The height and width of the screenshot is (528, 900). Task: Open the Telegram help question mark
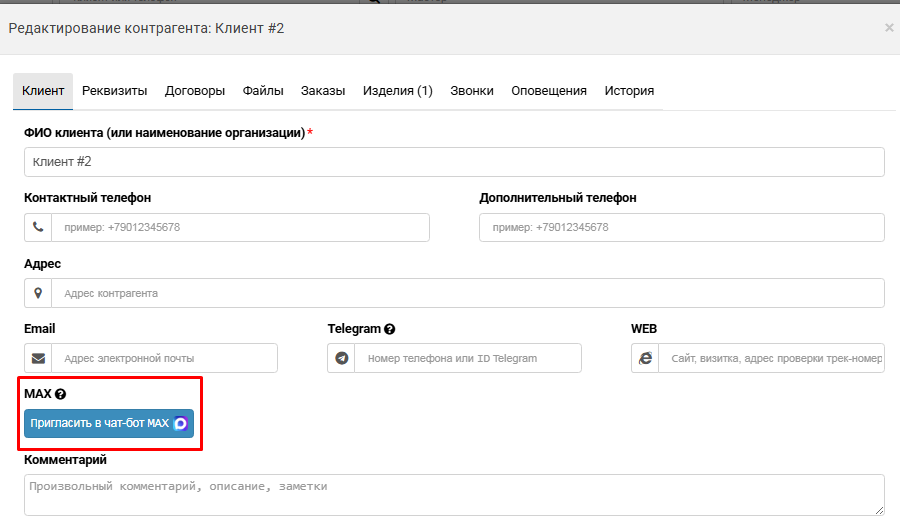pos(390,329)
